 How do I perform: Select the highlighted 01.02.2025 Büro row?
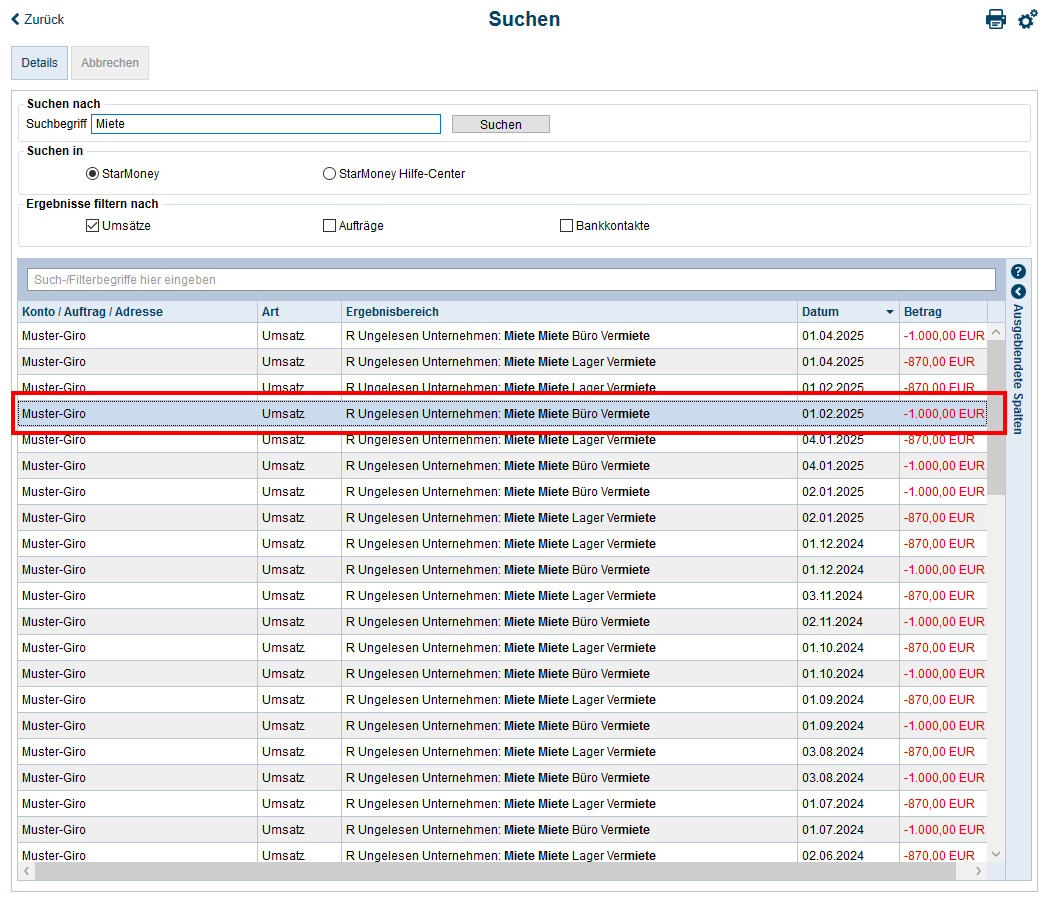tap(502, 413)
